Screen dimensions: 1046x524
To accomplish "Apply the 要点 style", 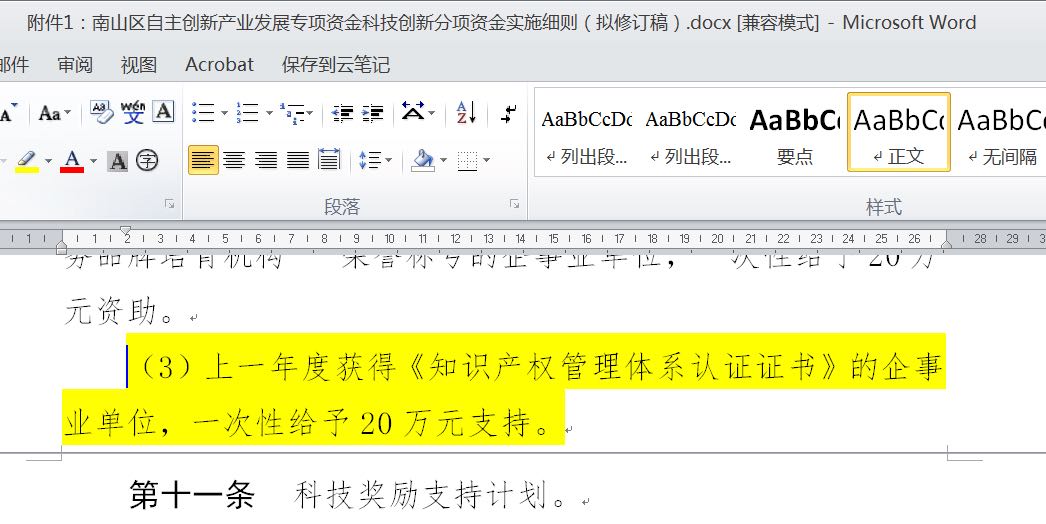I will click(795, 133).
